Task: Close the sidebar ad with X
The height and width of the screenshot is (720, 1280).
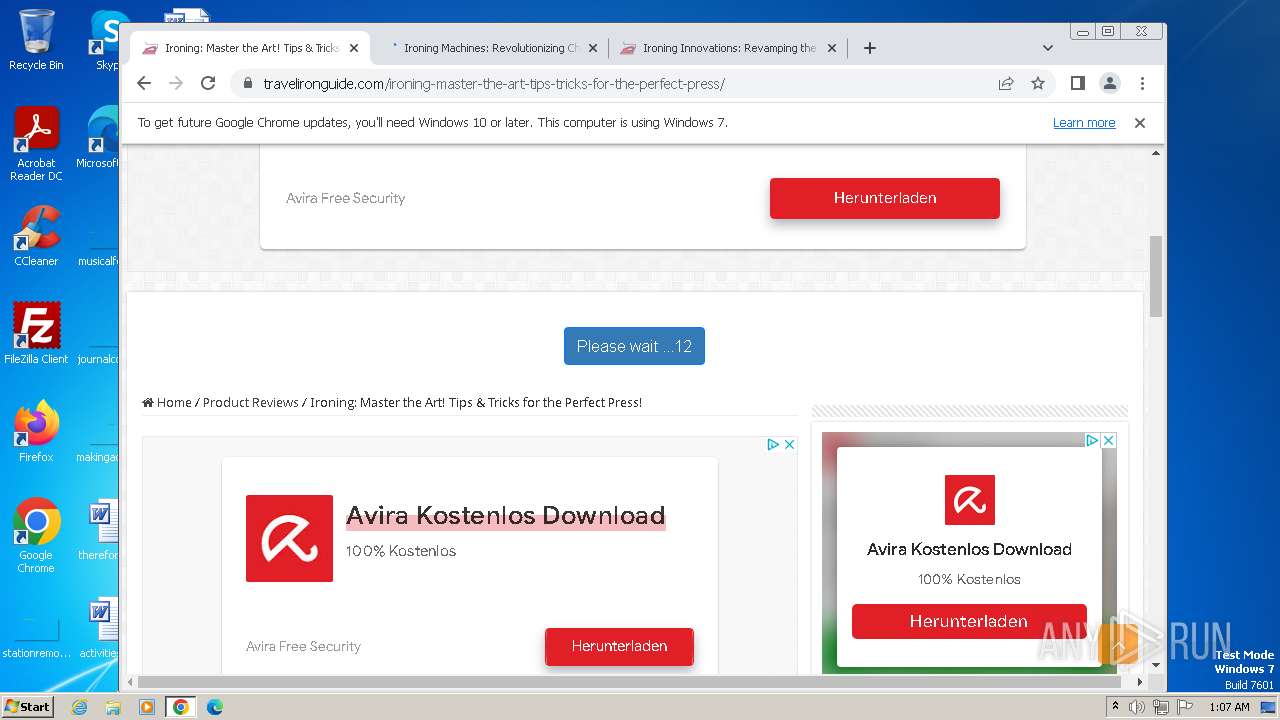Action: click(1108, 440)
